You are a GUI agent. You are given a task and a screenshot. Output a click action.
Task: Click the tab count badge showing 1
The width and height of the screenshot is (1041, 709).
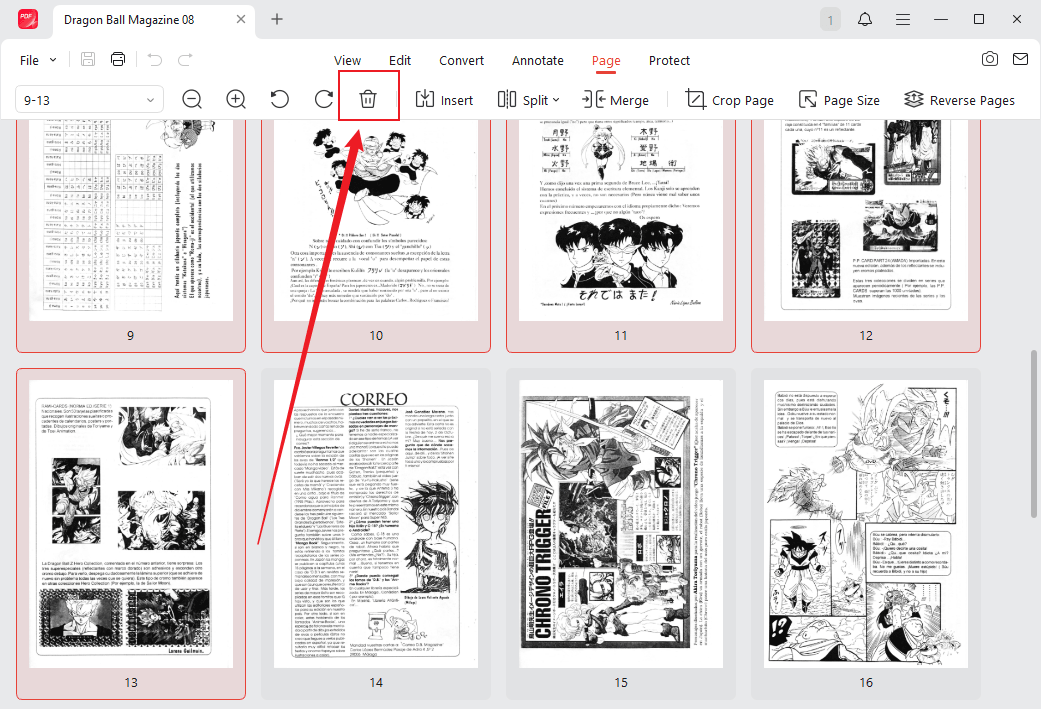click(x=830, y=19)
